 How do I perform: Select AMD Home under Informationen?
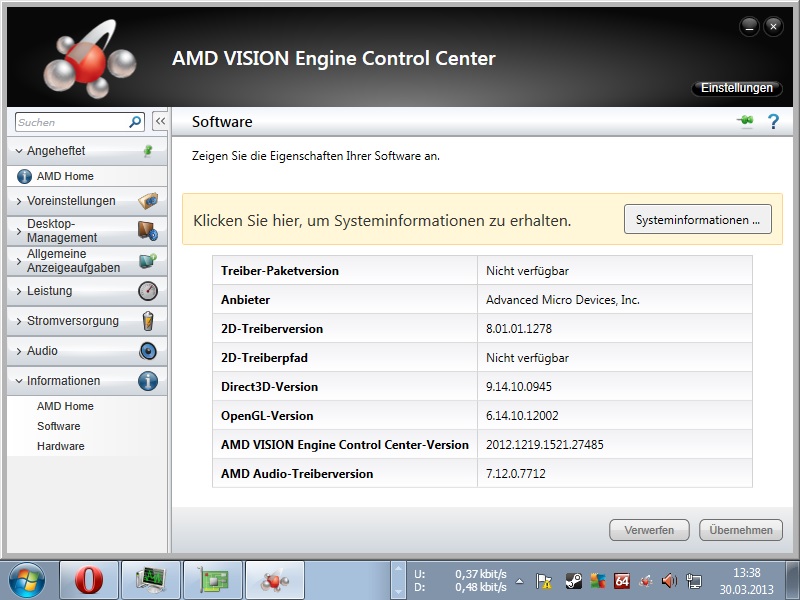coord(65,406)
